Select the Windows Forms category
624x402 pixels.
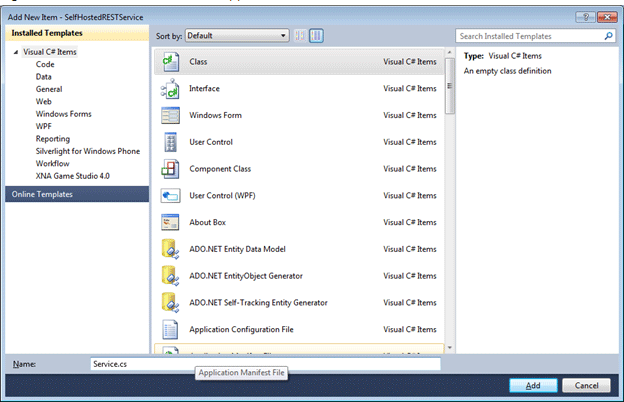click(64, 114)
